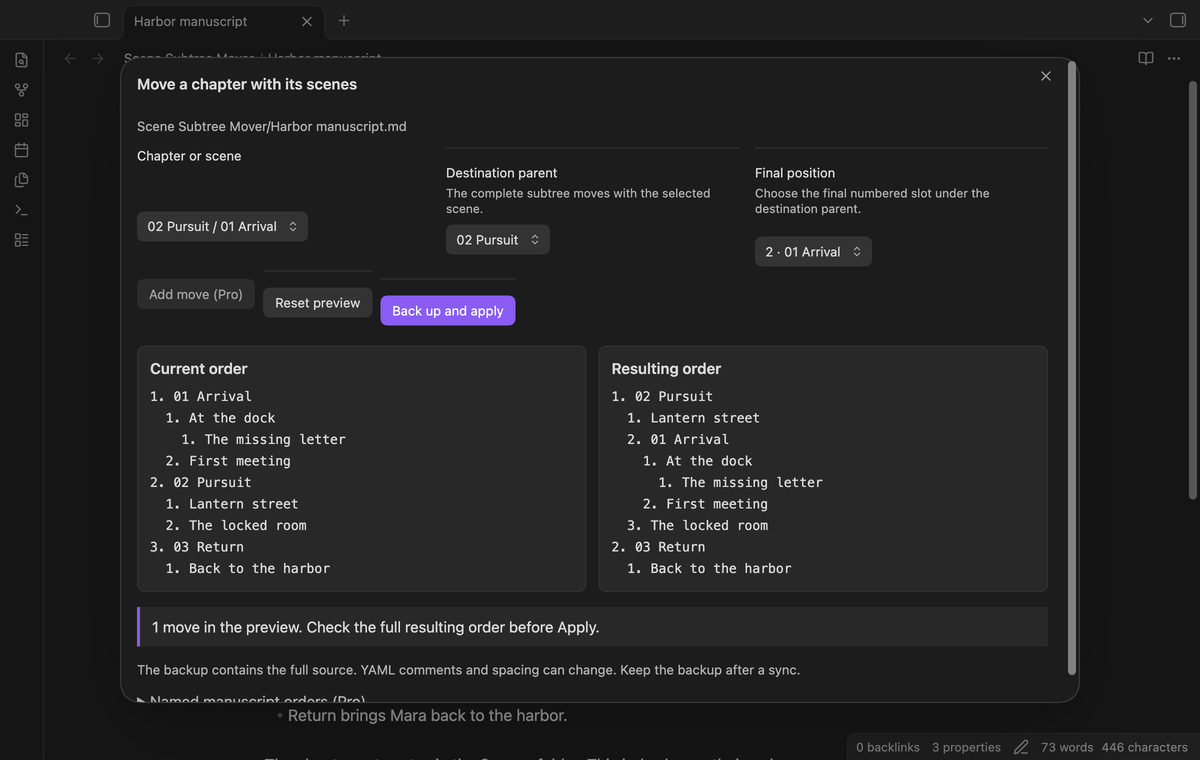
Task: Open a new tab with the plus
Action: click(x=344, y=20)
